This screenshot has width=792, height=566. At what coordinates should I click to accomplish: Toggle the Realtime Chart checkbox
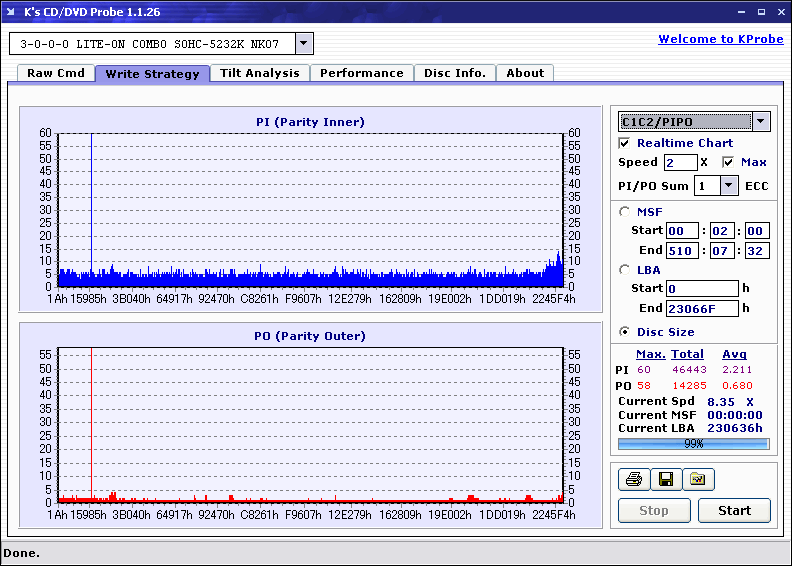pyautogui.click(x=625, y=143)
